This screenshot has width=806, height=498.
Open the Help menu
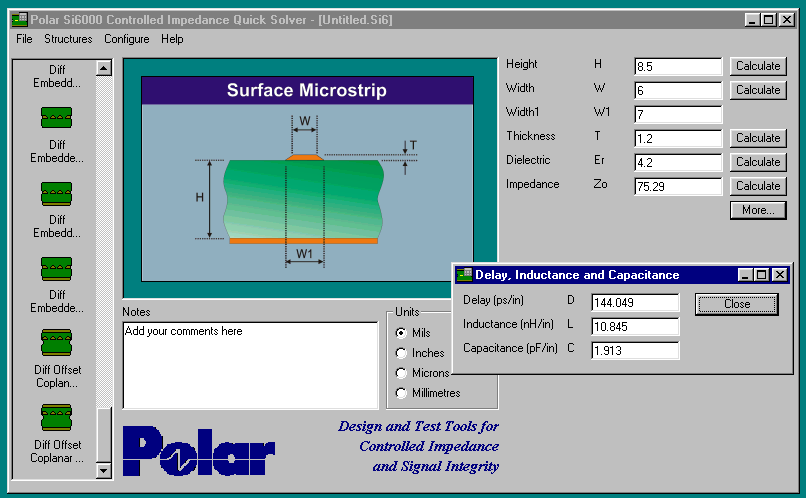point(172,39)
